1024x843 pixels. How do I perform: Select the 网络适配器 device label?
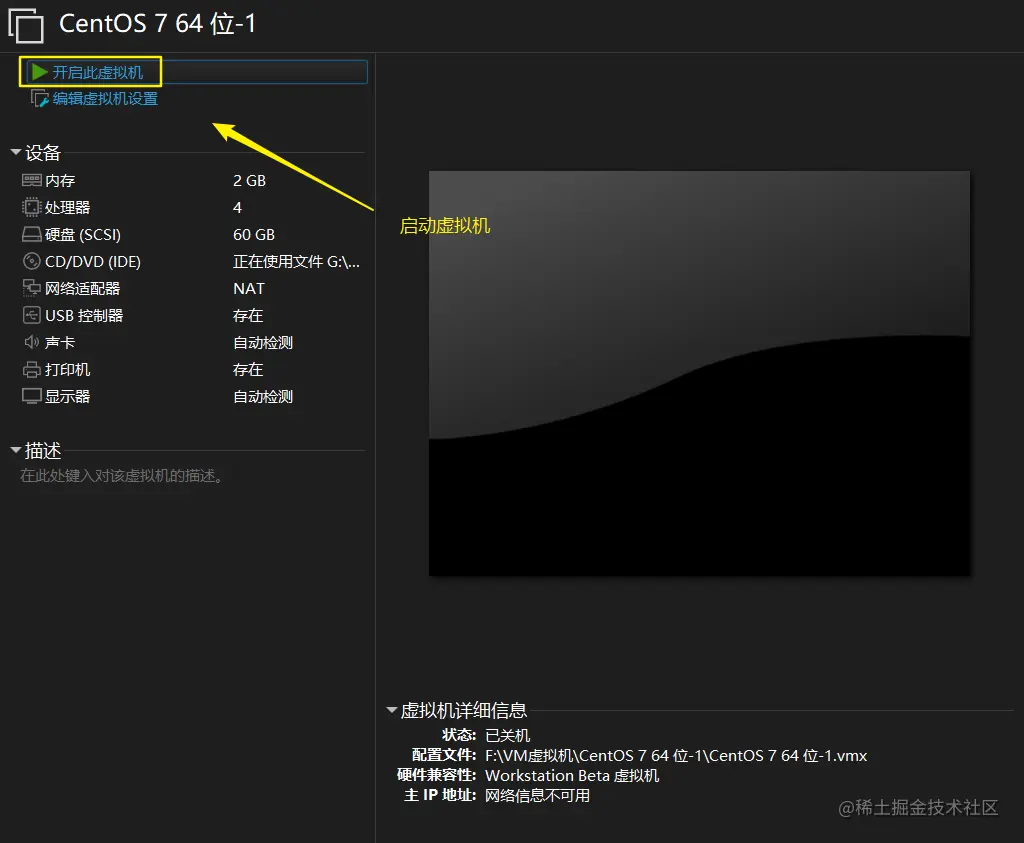(x=82, y=289)
